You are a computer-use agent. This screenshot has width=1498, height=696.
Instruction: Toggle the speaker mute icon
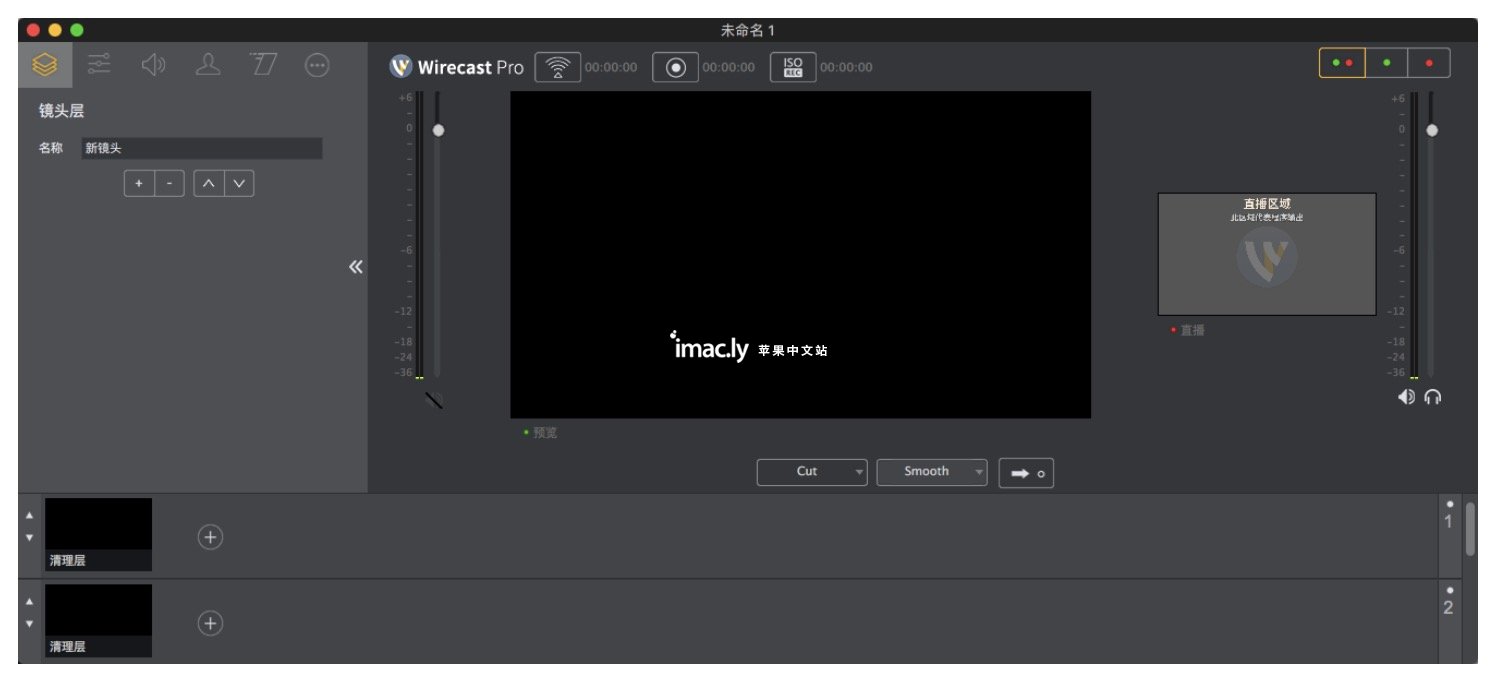coord(1406,397)
